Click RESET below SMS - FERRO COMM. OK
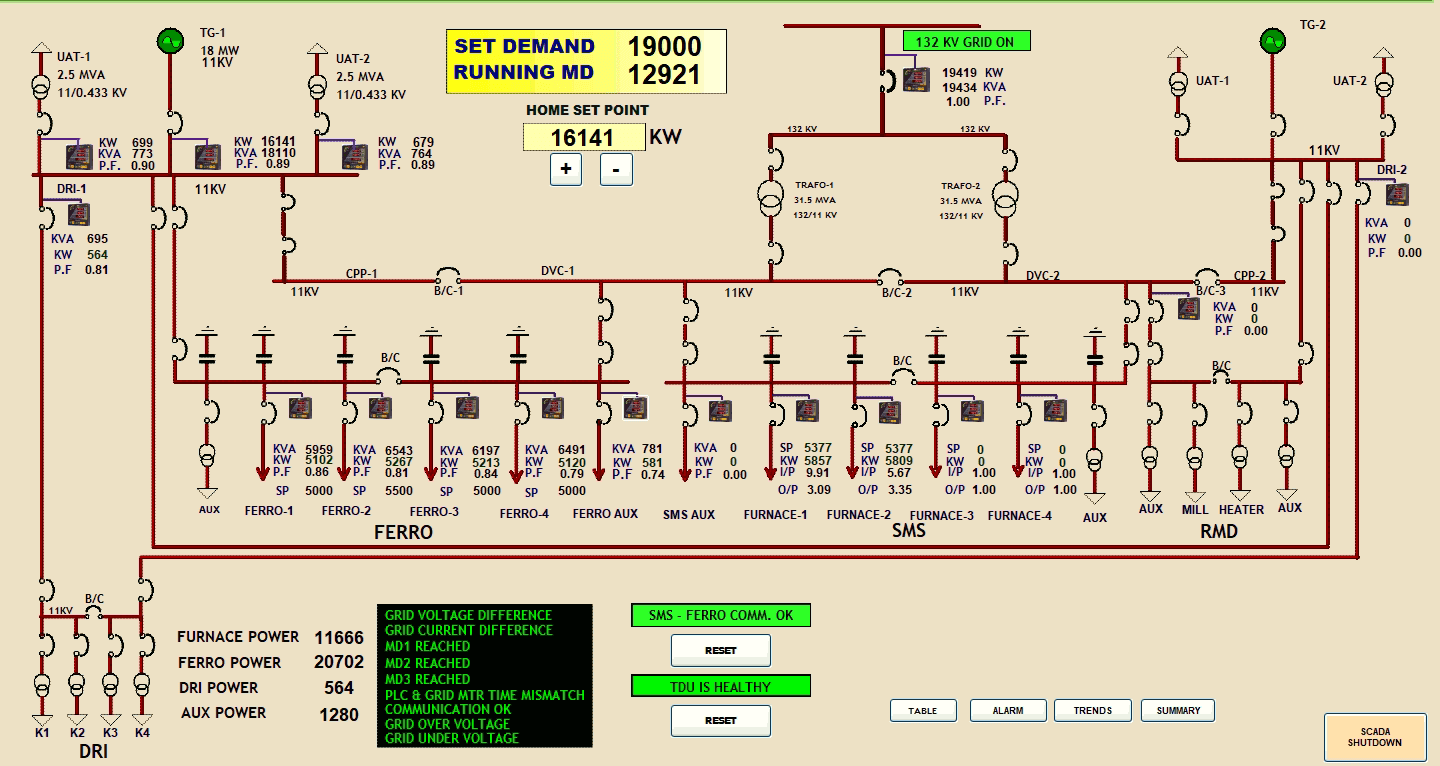This screenshot has height=766, width=1440. point(721,650)
